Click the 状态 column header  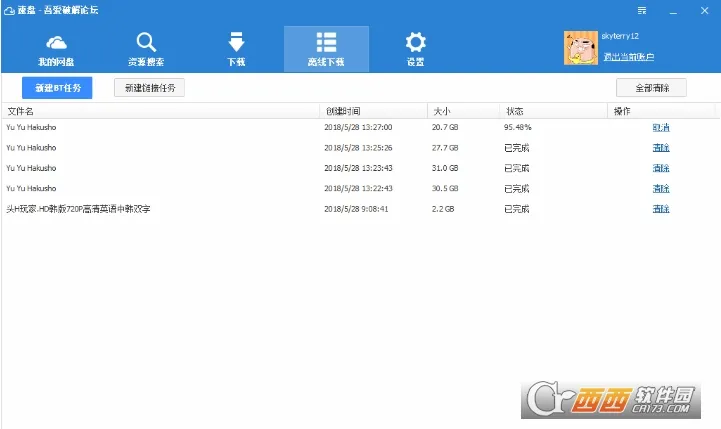(x=554, y=111)
